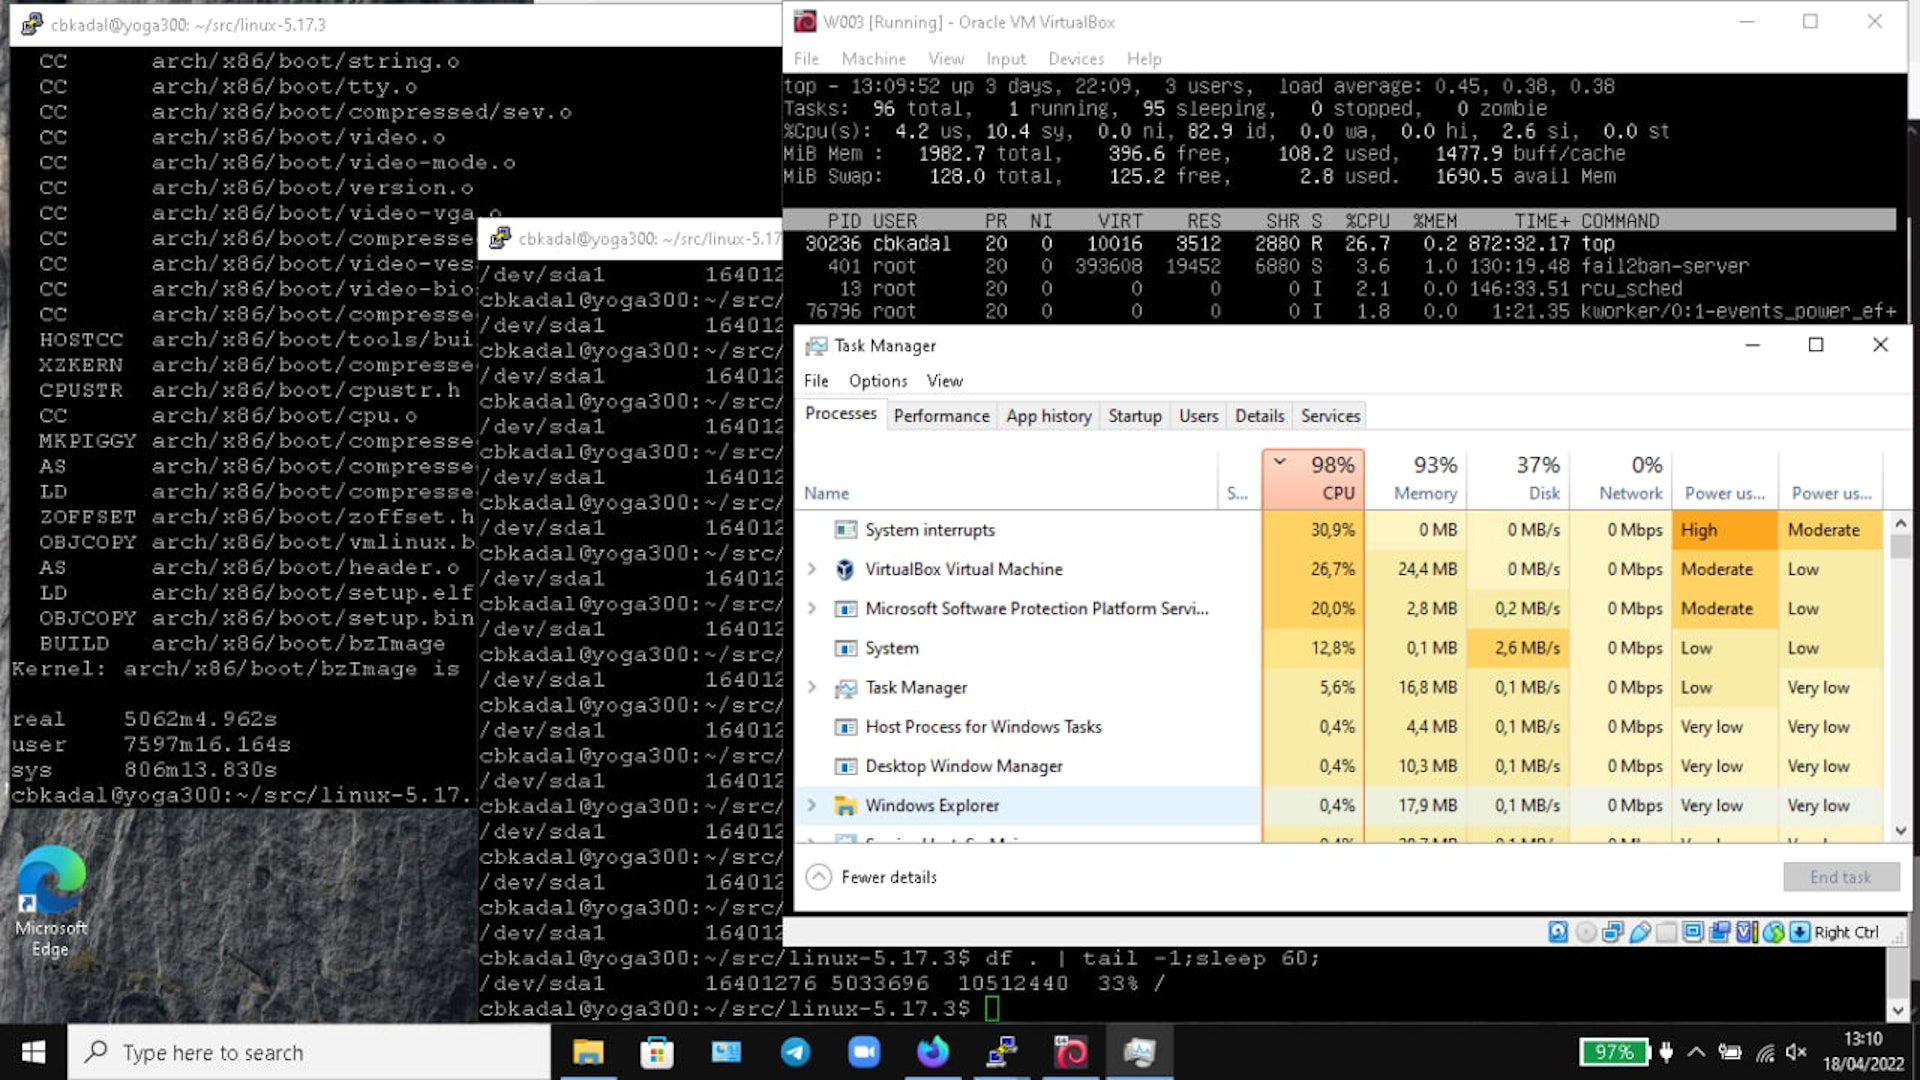Switch to Performance tab
The width and height of the screenshot is (1920, 1080).
point(941,416)
